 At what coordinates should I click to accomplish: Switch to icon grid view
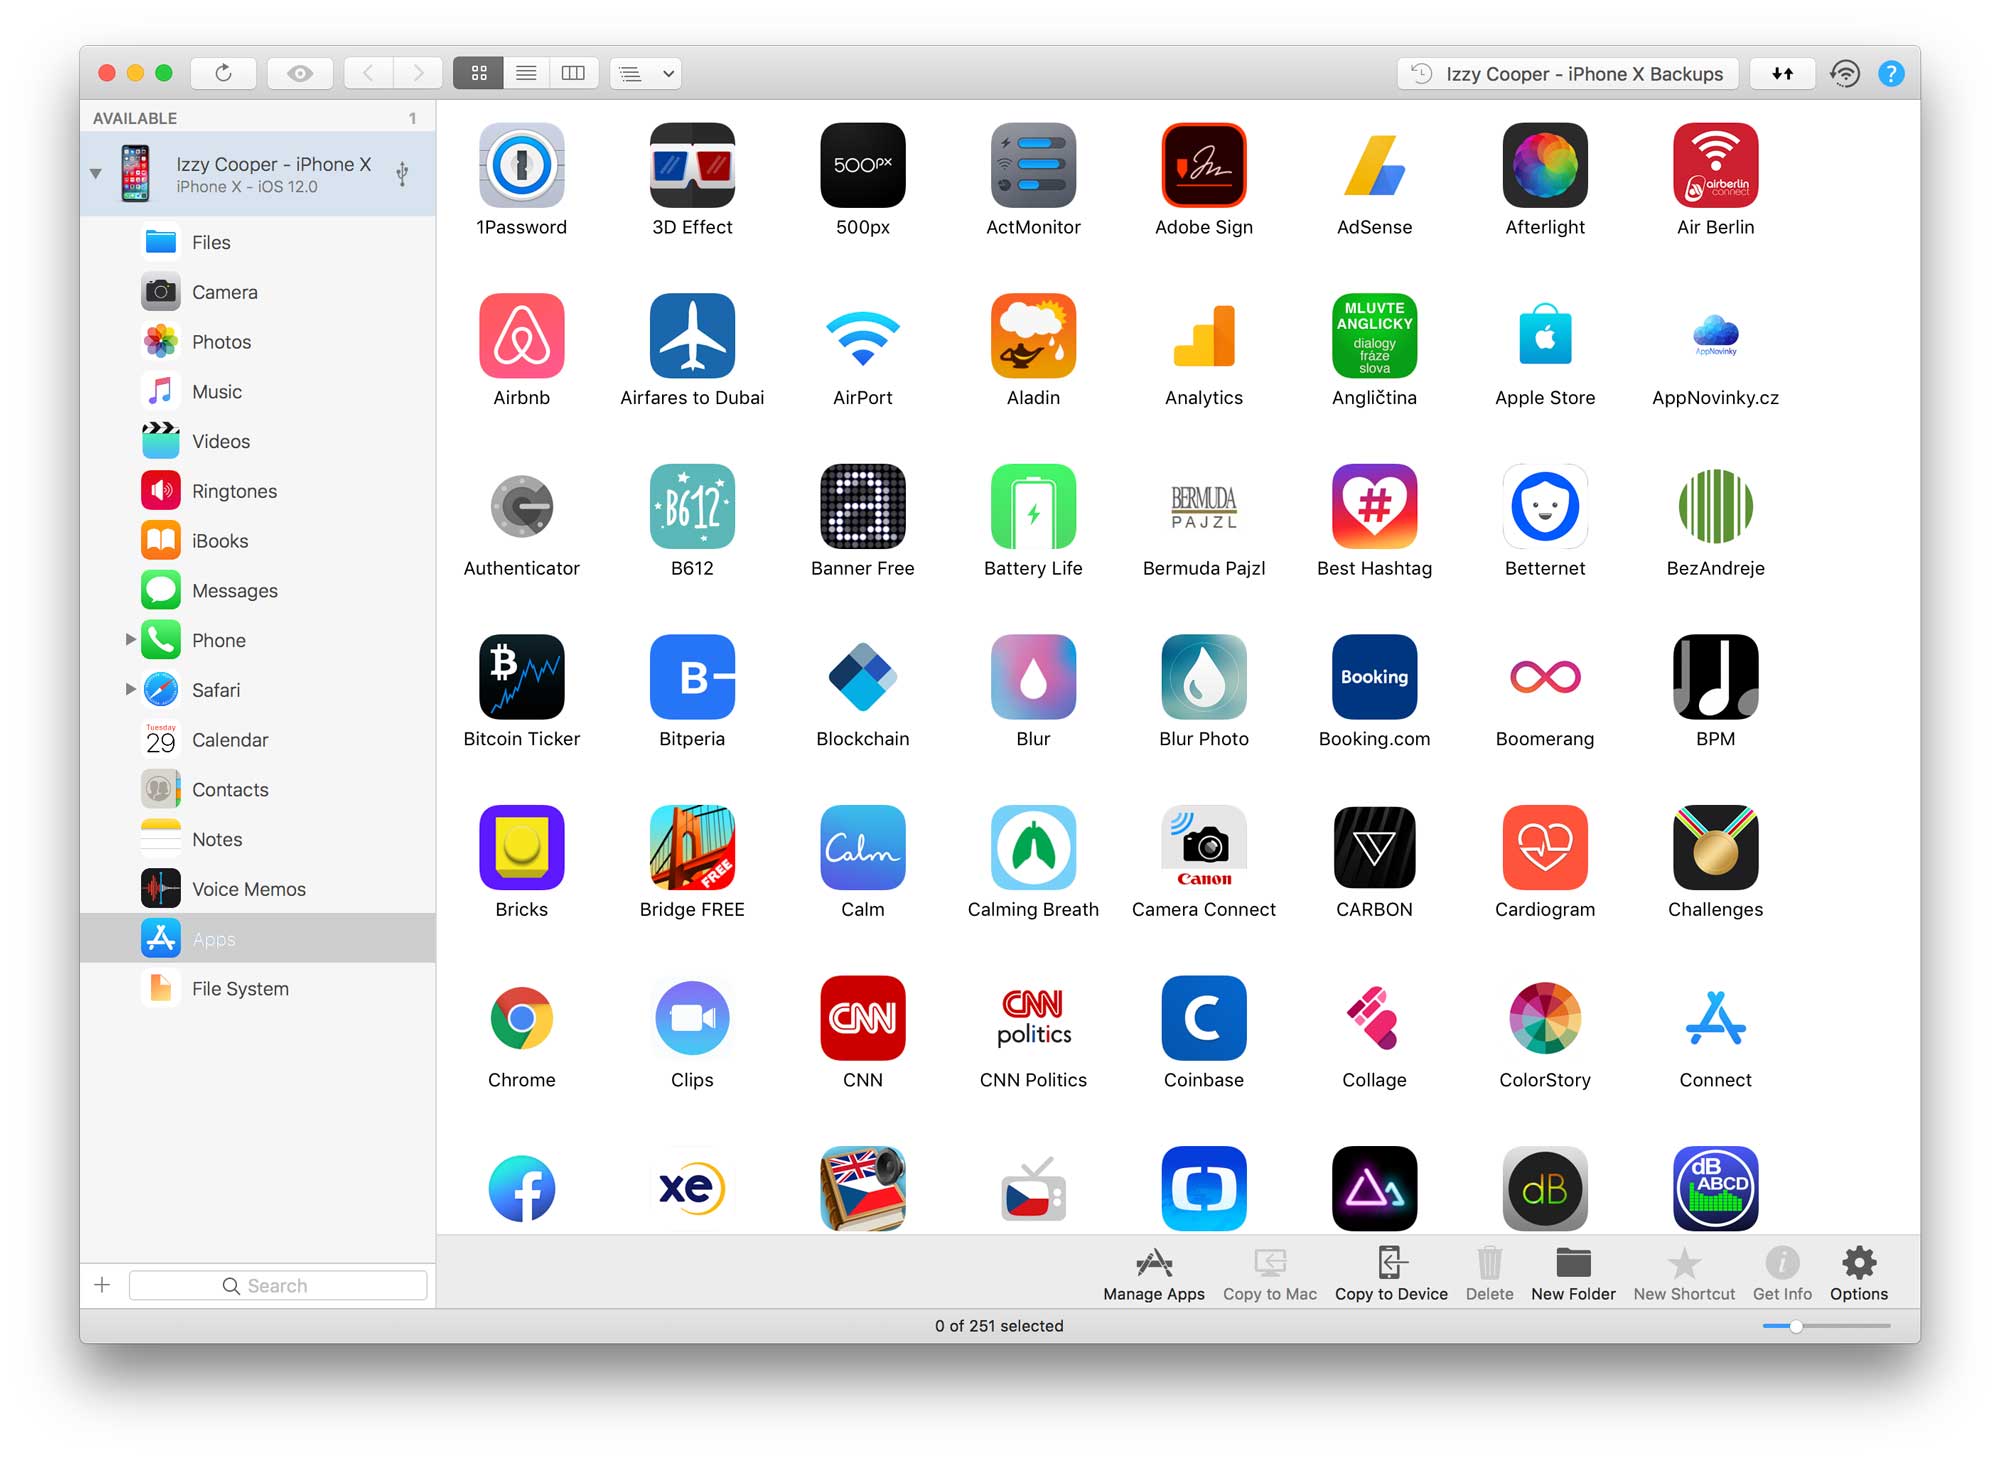tap(479, 73)
